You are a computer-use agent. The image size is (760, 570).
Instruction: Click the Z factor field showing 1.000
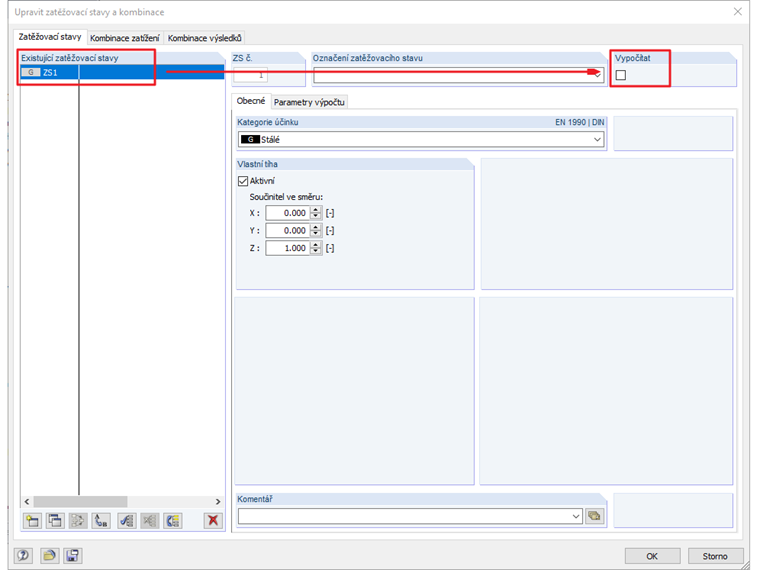[x=288, y=248]
